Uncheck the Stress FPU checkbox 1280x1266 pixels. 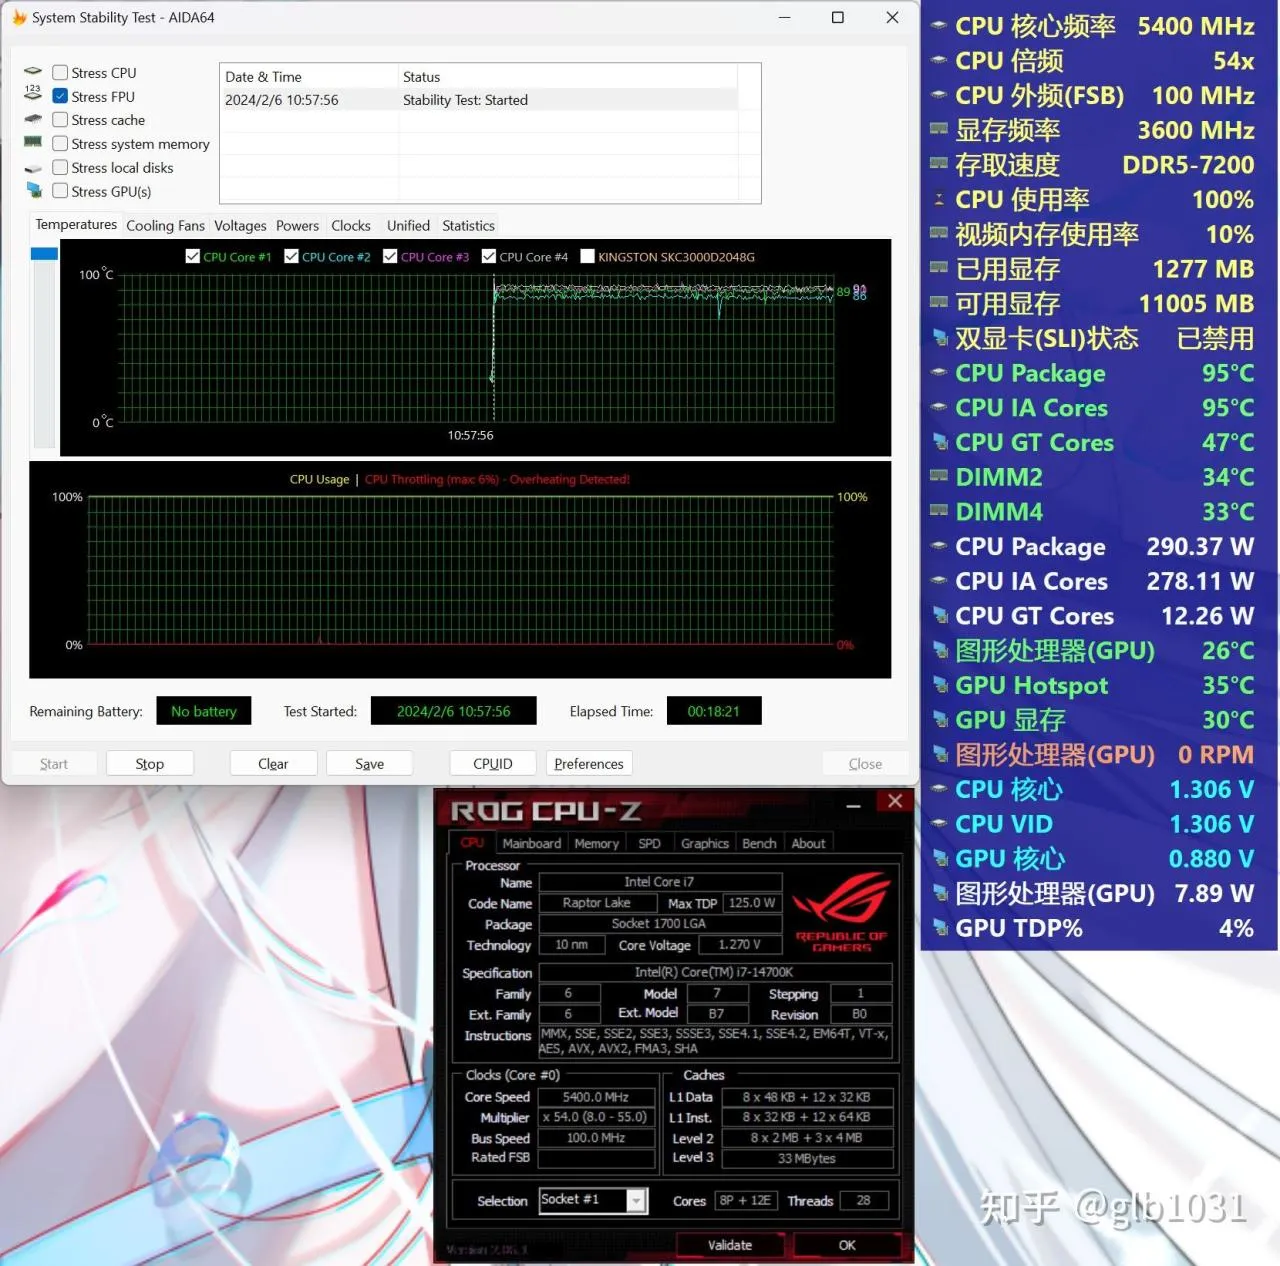tap(60, 96)
